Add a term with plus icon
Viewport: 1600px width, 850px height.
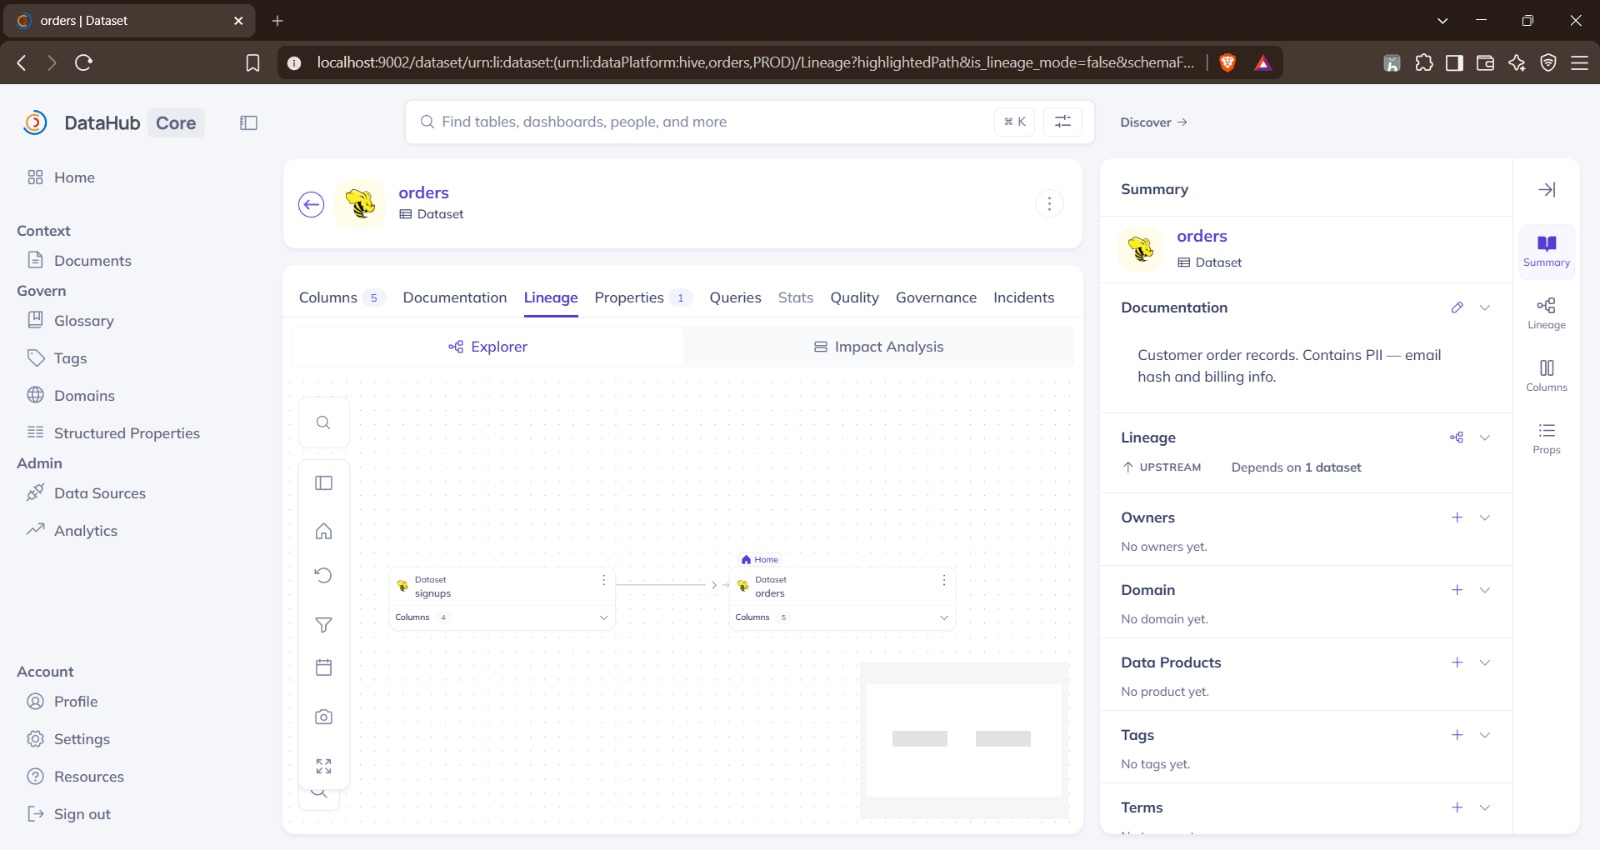click(x=1457, y=808)
